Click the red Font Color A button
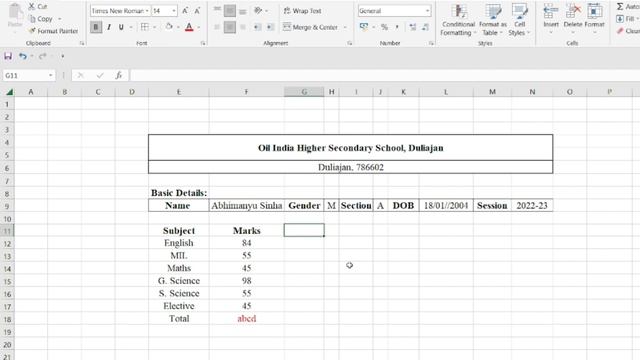Image resolution: width=640 pixels, height=360 pixels. point(189,27)
